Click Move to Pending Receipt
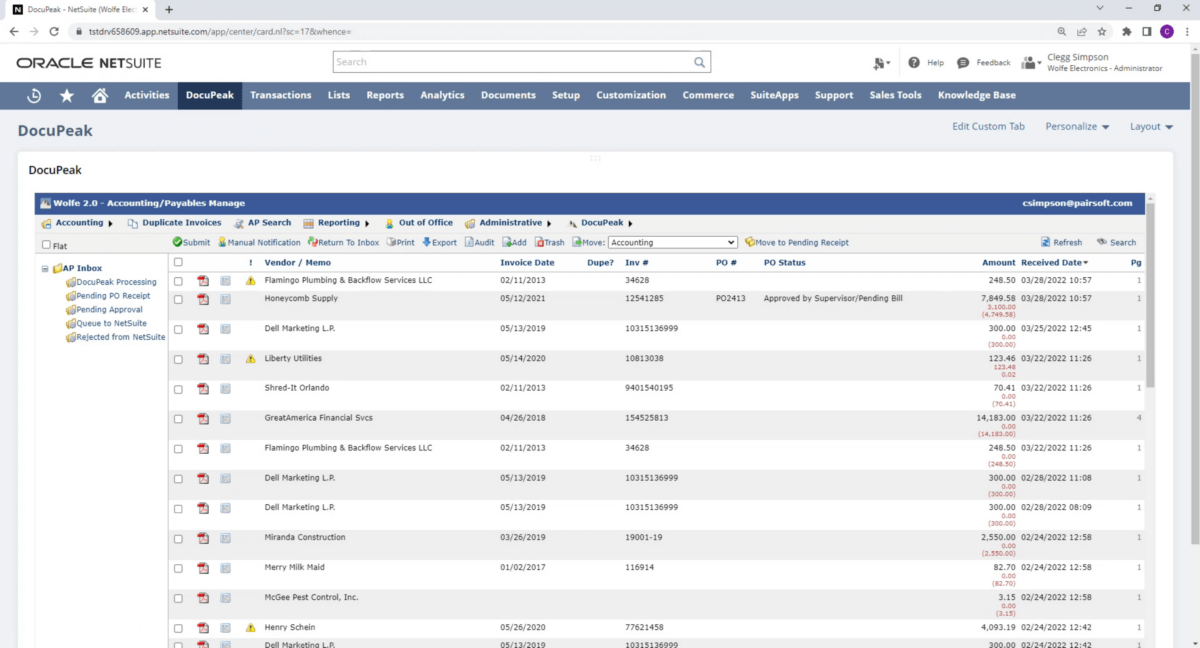Image resolution: width=1200 pixels, height=648 pixels. point(797,242)
